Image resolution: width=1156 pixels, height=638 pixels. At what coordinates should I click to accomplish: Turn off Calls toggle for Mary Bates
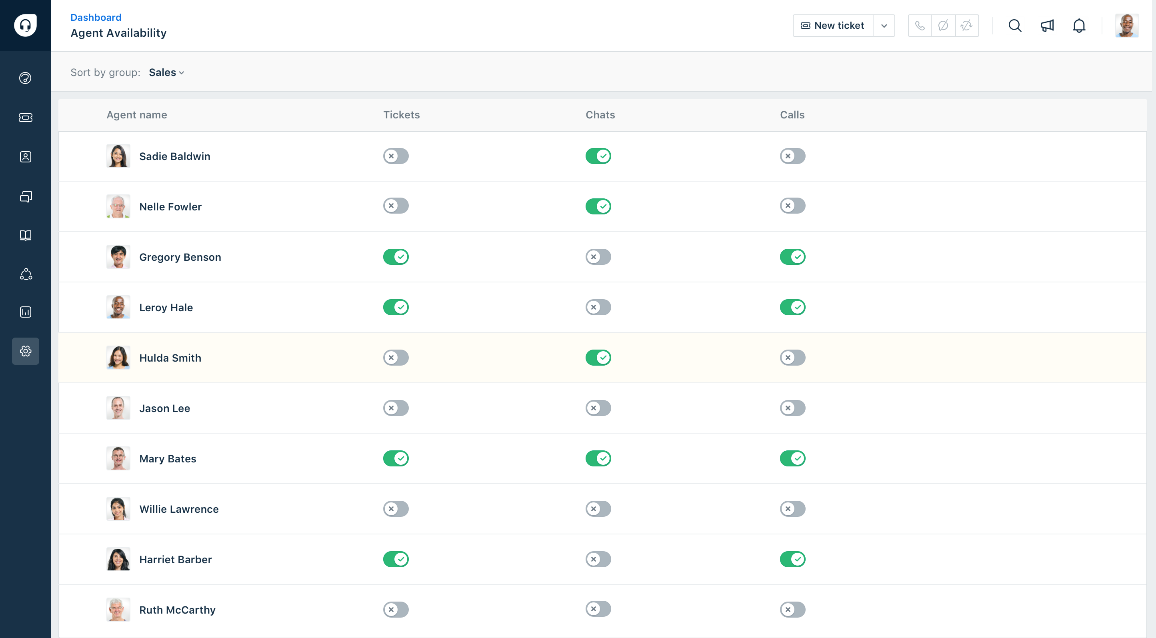[x=793, y=459]
